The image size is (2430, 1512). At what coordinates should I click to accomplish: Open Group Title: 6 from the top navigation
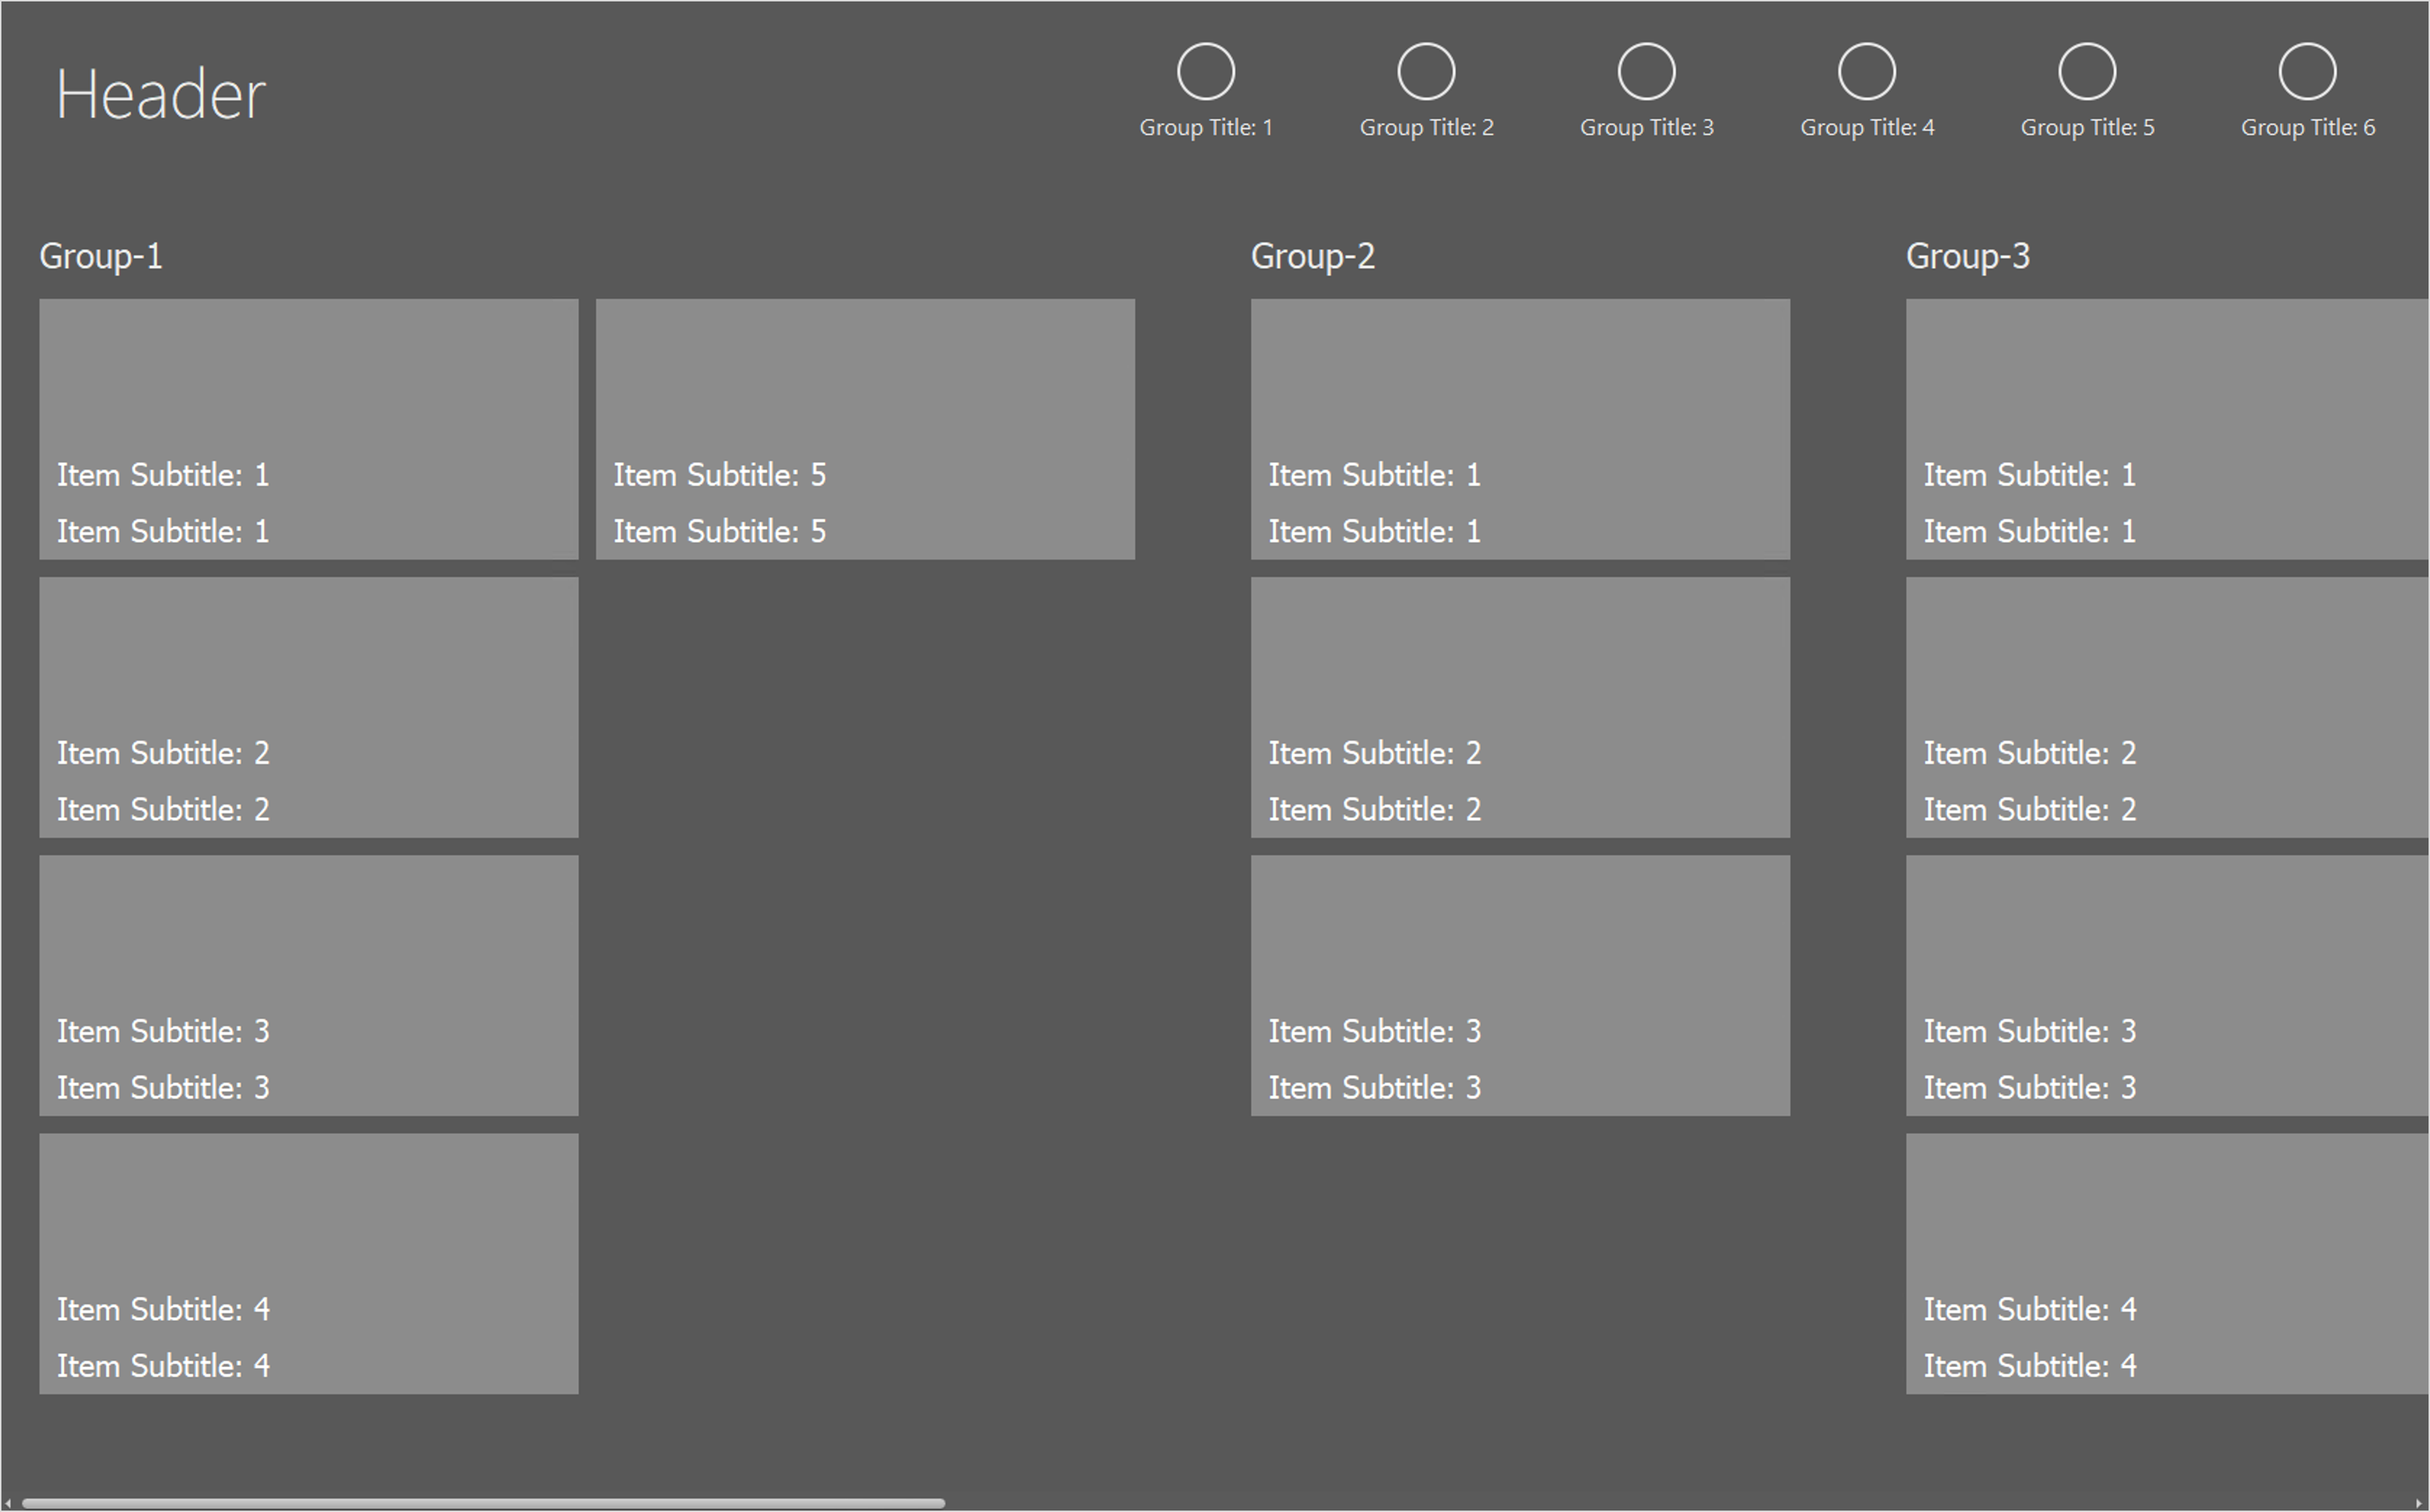[2307, 127]
